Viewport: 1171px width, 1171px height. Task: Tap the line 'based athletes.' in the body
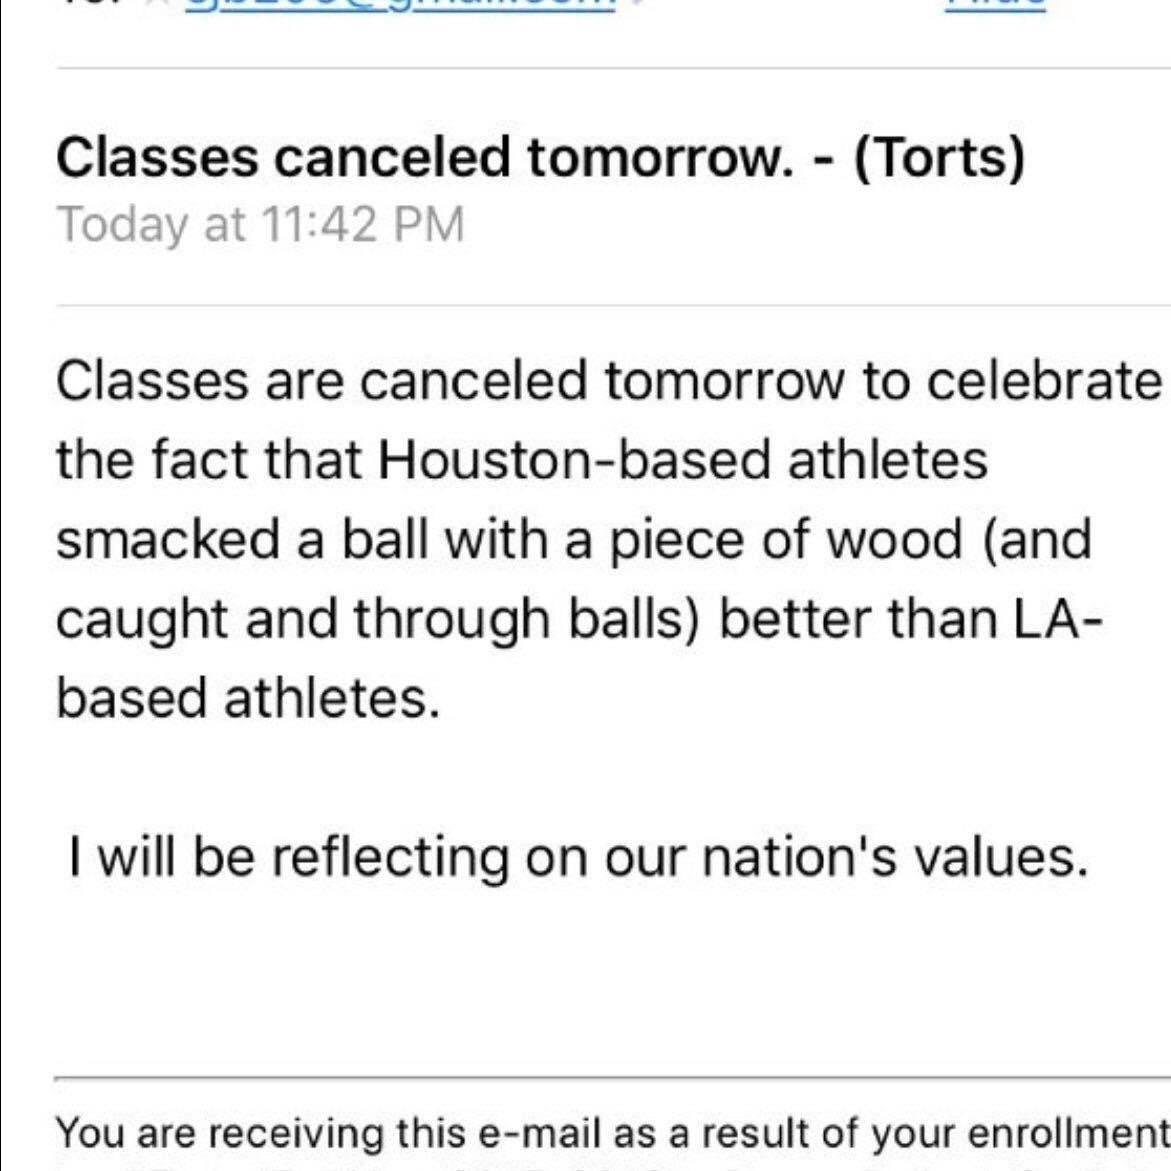pos(248,698)
